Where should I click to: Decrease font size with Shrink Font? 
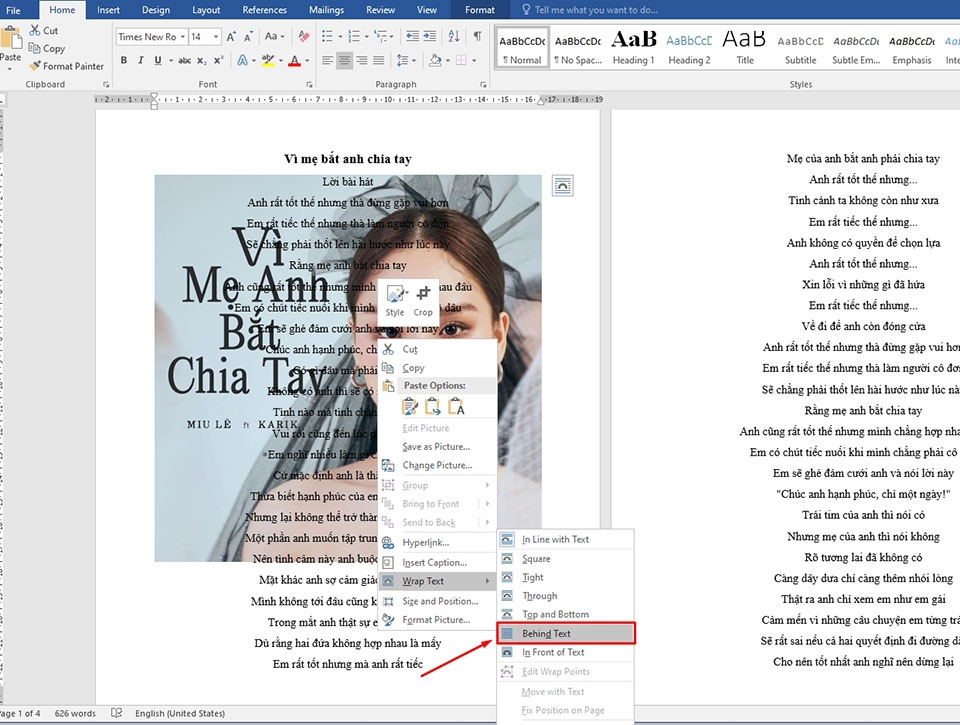(x=248, y=37)
